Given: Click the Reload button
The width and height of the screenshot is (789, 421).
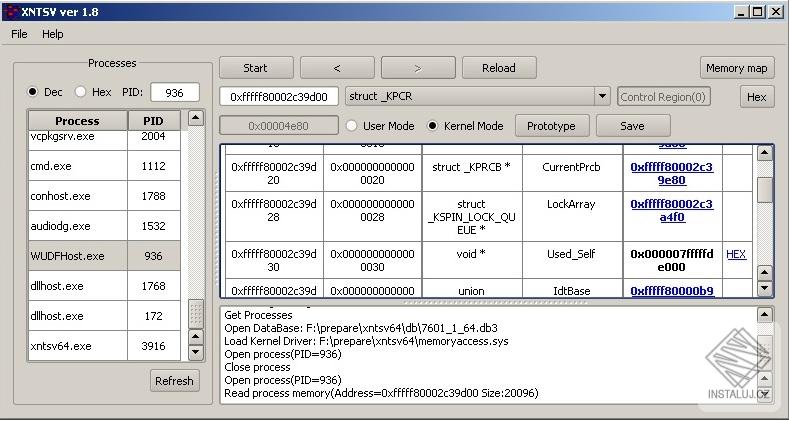Looking at the screenshot, I should point(499,68).
